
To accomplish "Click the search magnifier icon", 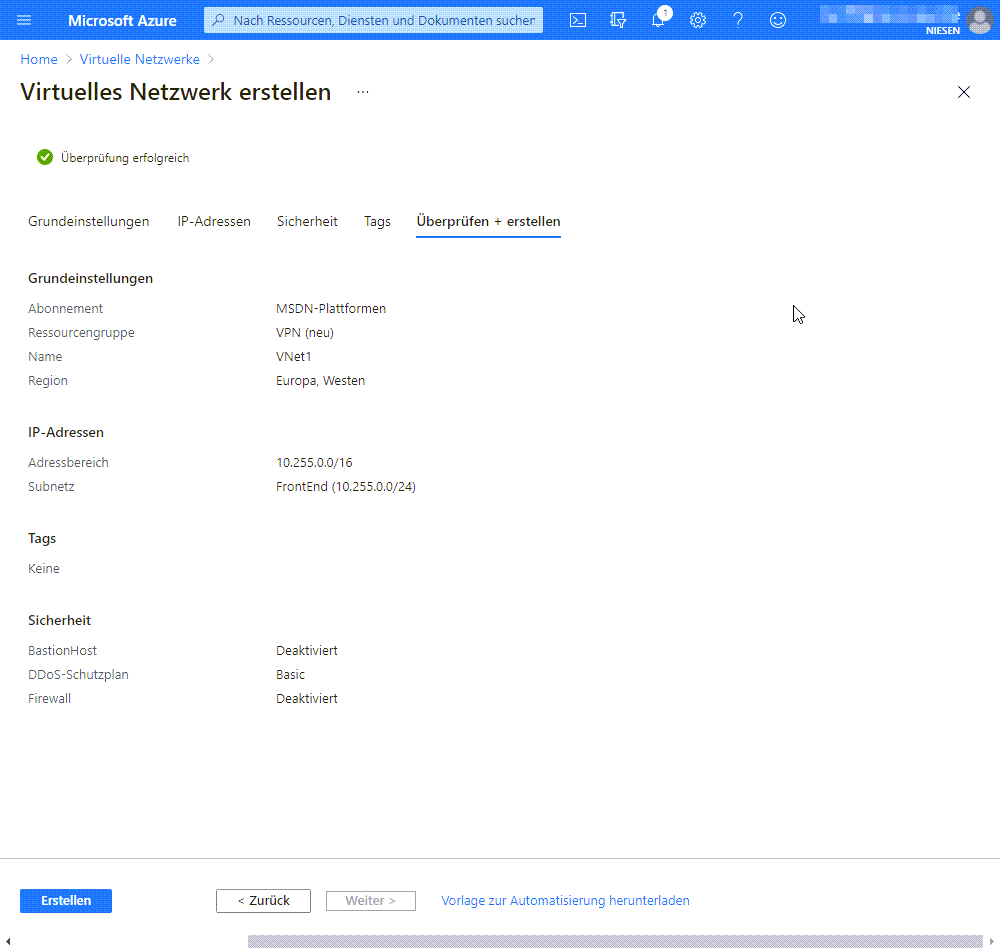I will [x=218, y=20].
